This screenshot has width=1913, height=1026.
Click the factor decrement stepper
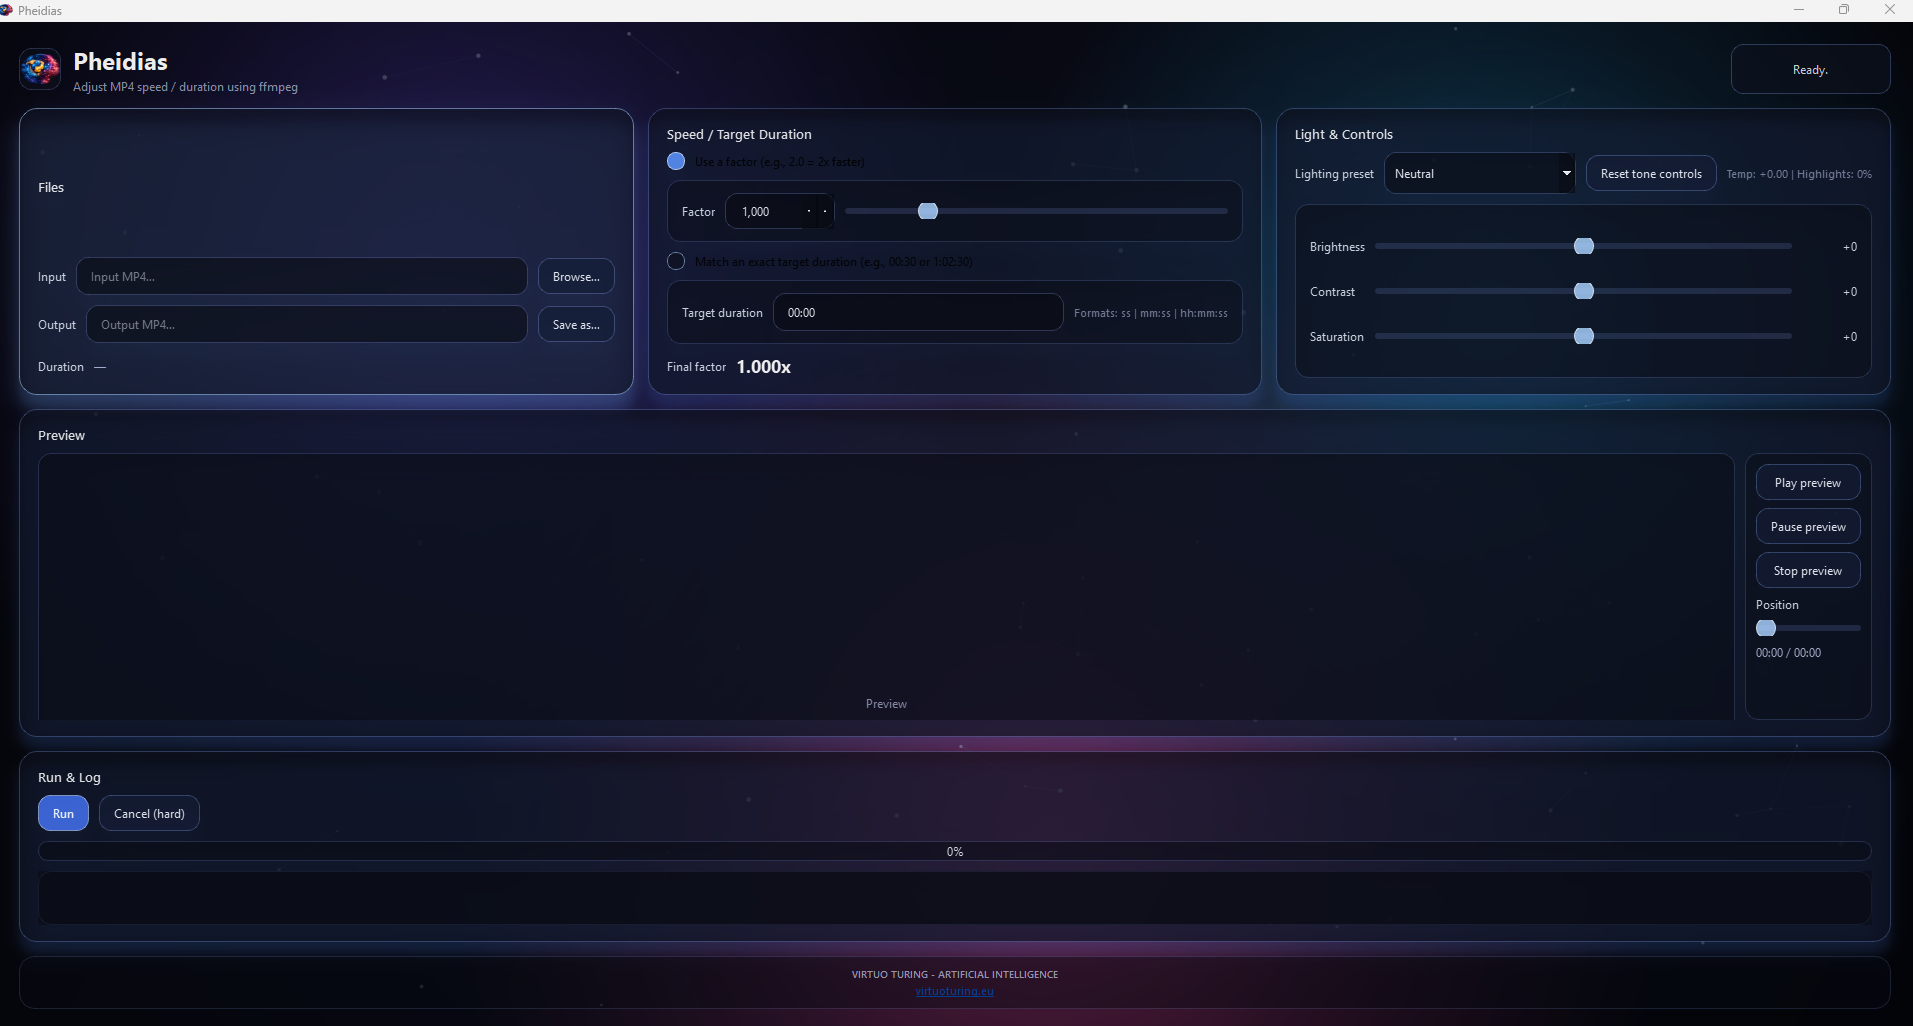point(809,211)
